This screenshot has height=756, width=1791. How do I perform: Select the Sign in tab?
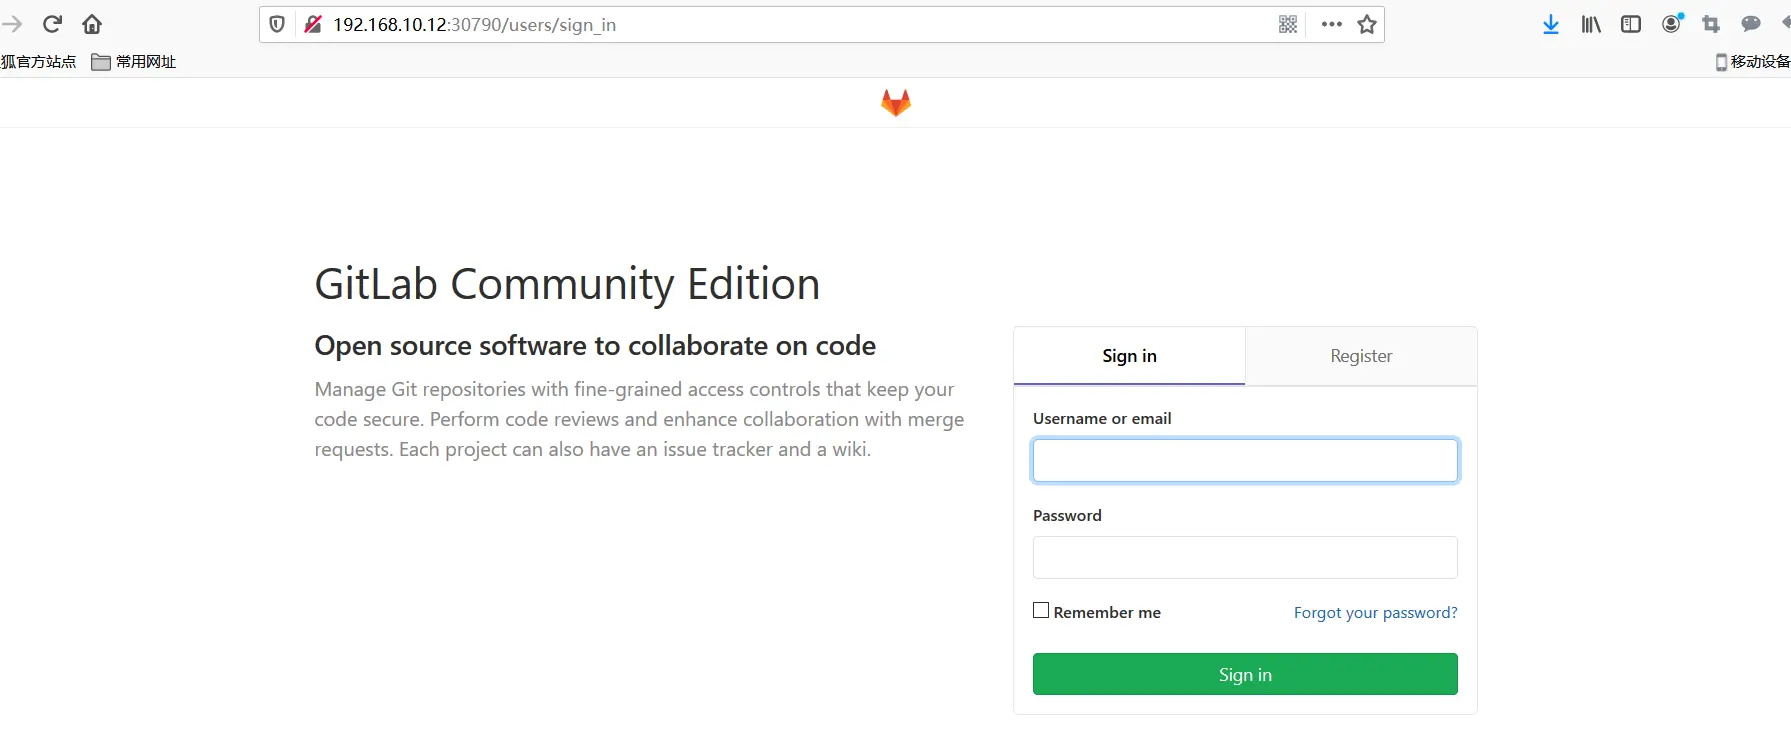tap(1129, 356)
